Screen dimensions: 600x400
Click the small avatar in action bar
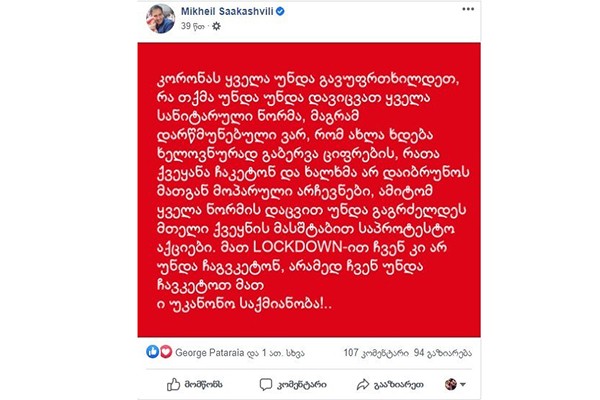[451, 384]
